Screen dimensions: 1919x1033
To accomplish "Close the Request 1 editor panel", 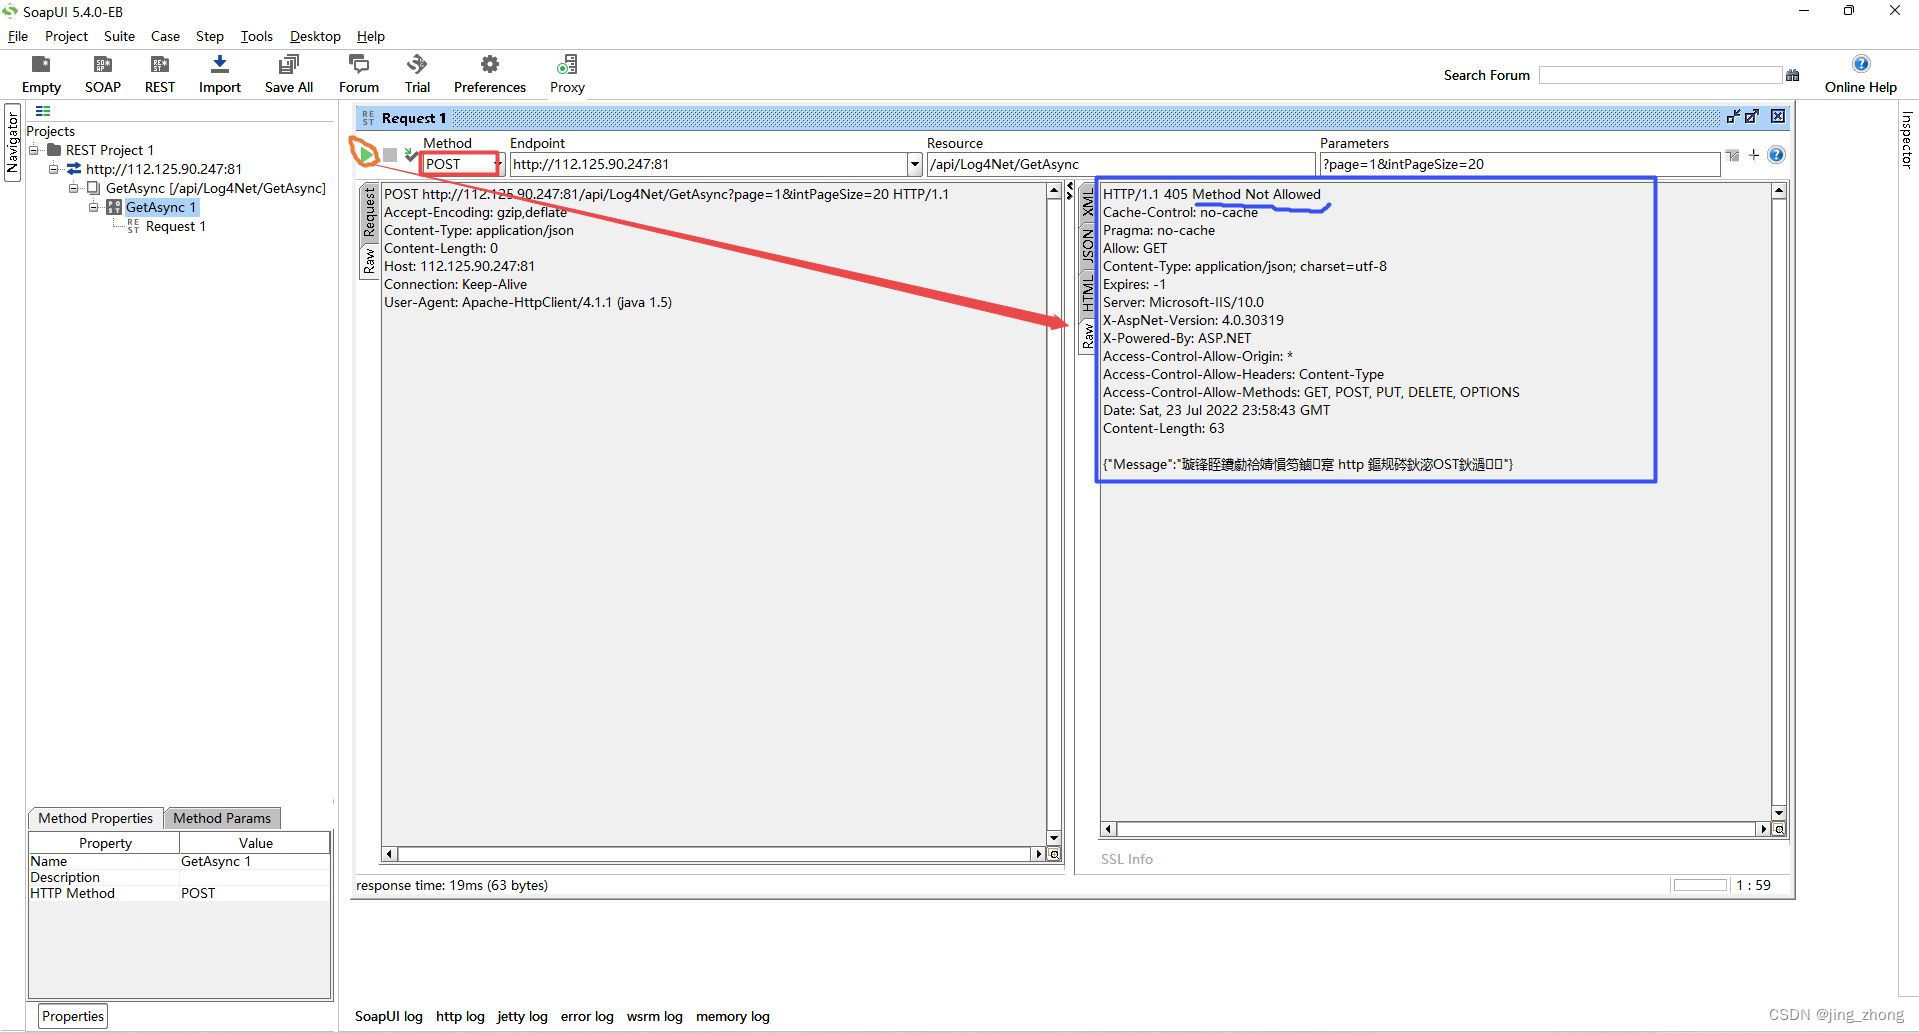I will [1778, 117].
